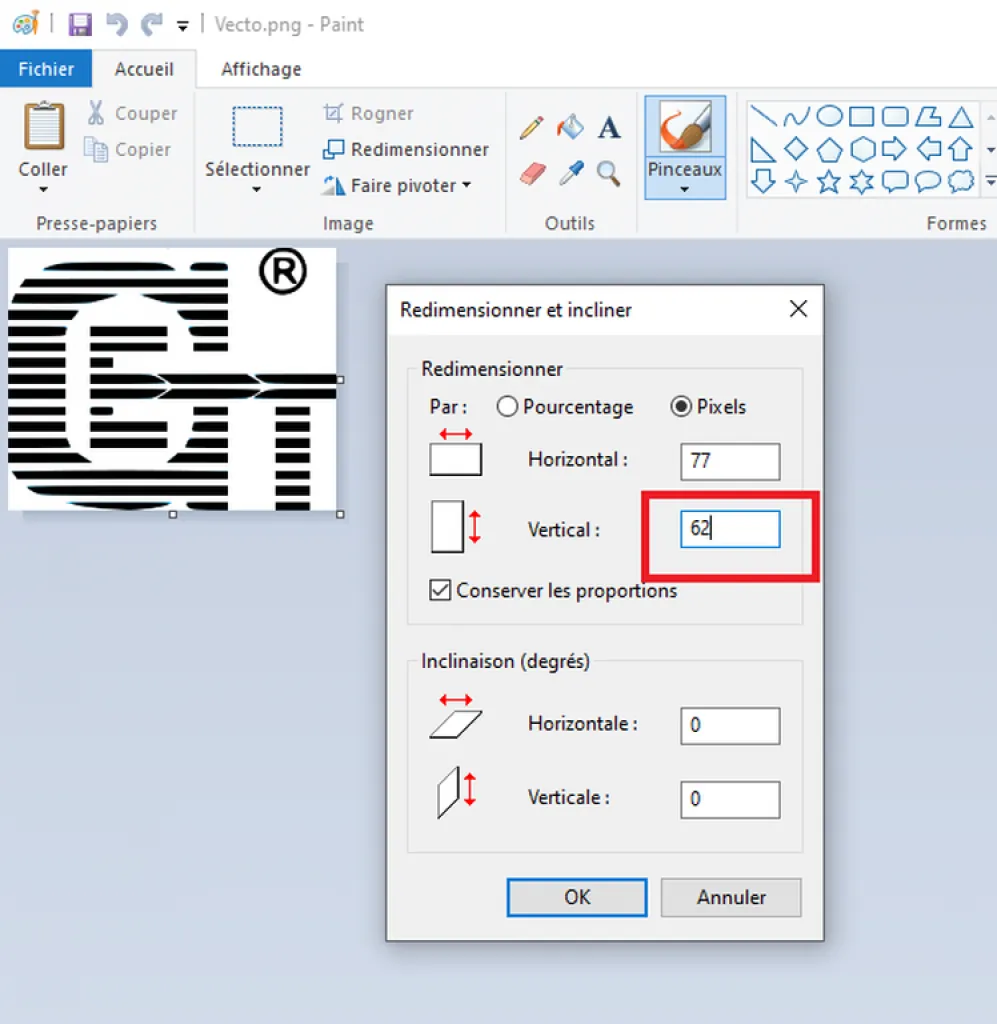Image resolution: width=997 pixels, height=1024 pixels.
Task: Undo the last action from title bar
Action: (117, 25)
